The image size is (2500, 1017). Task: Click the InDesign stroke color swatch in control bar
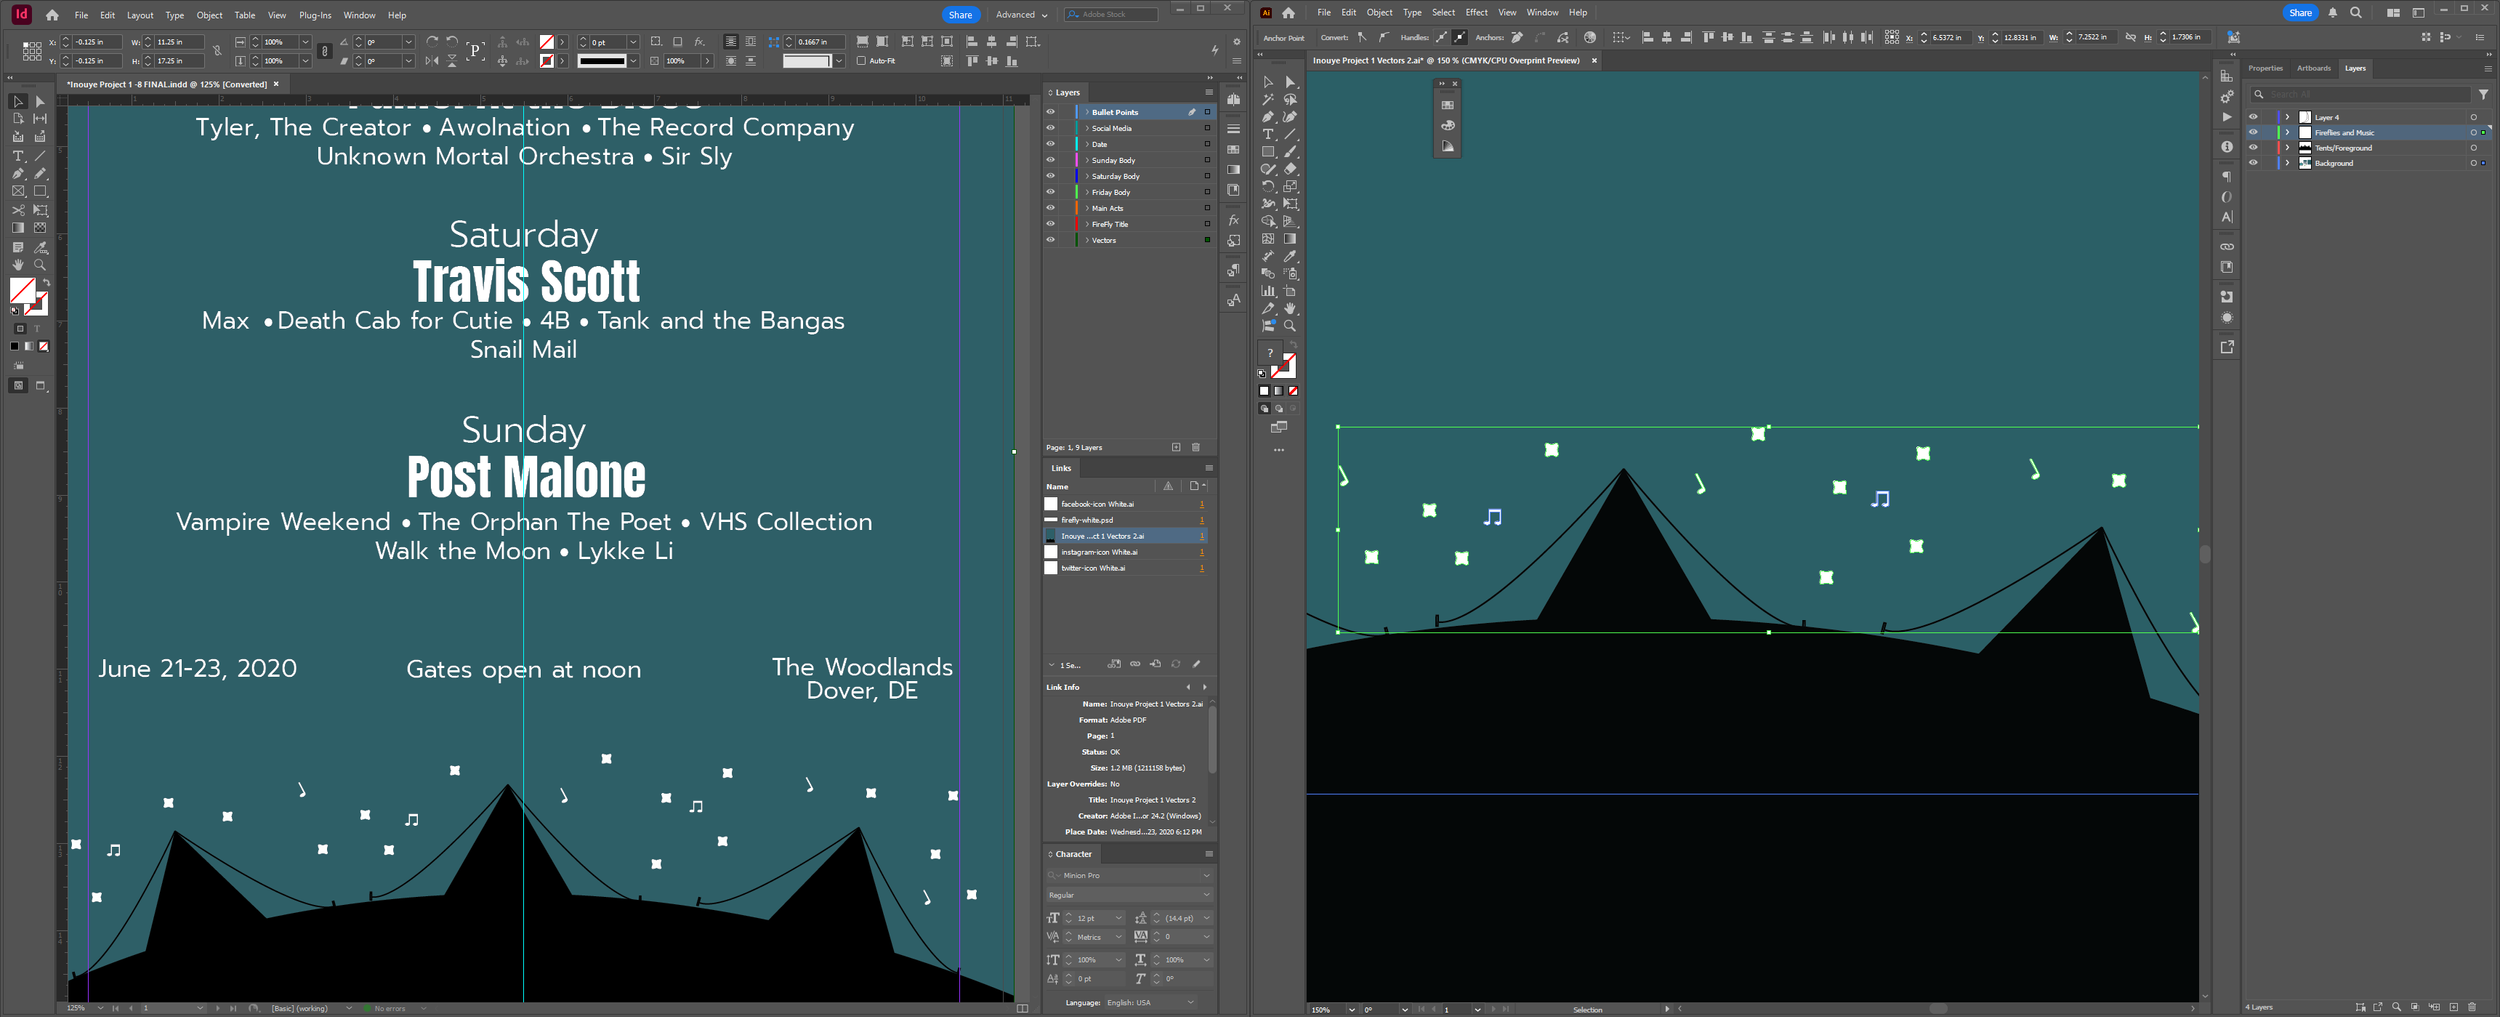(547, 61)
